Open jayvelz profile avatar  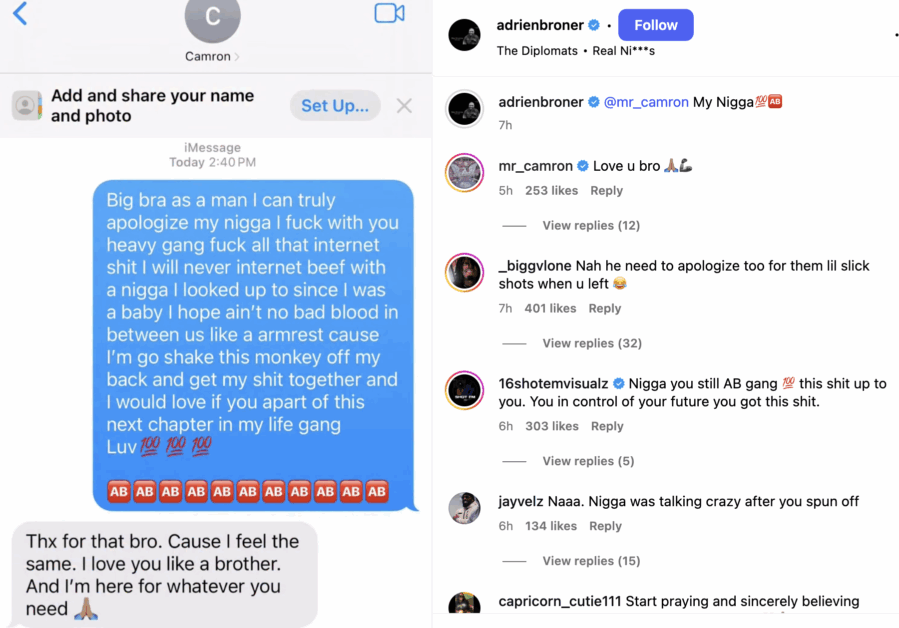pos(464,508)
